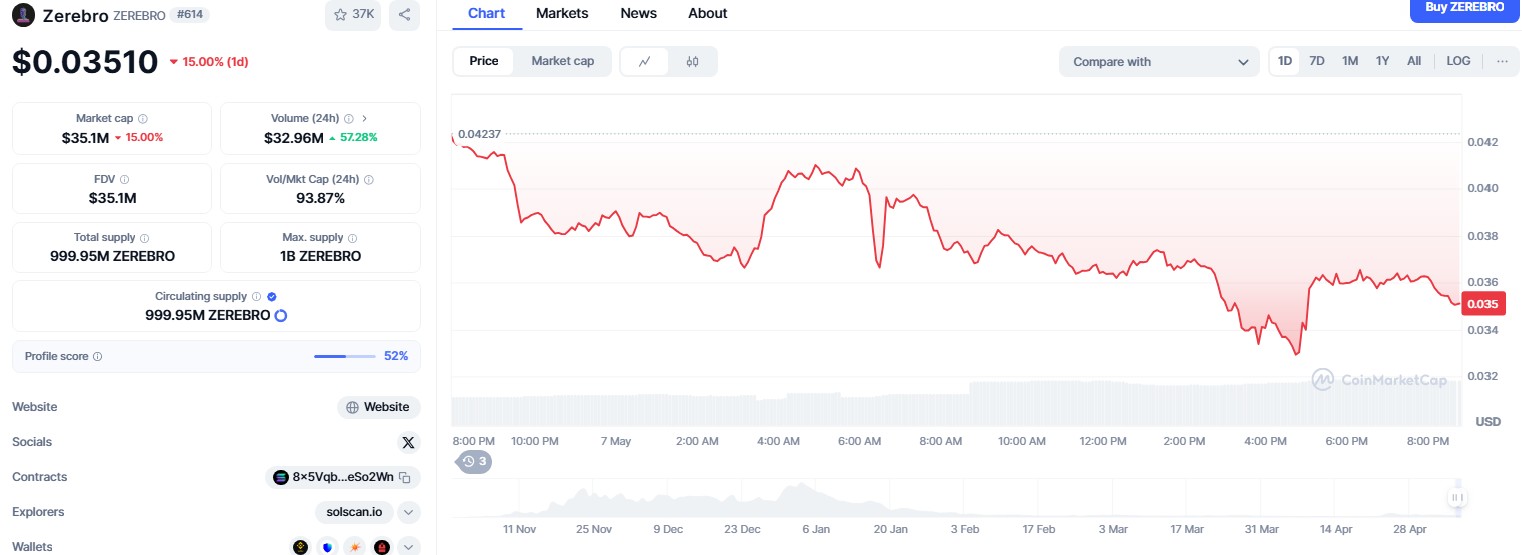
Task: Open the News tab
Action: click(638, 13)
